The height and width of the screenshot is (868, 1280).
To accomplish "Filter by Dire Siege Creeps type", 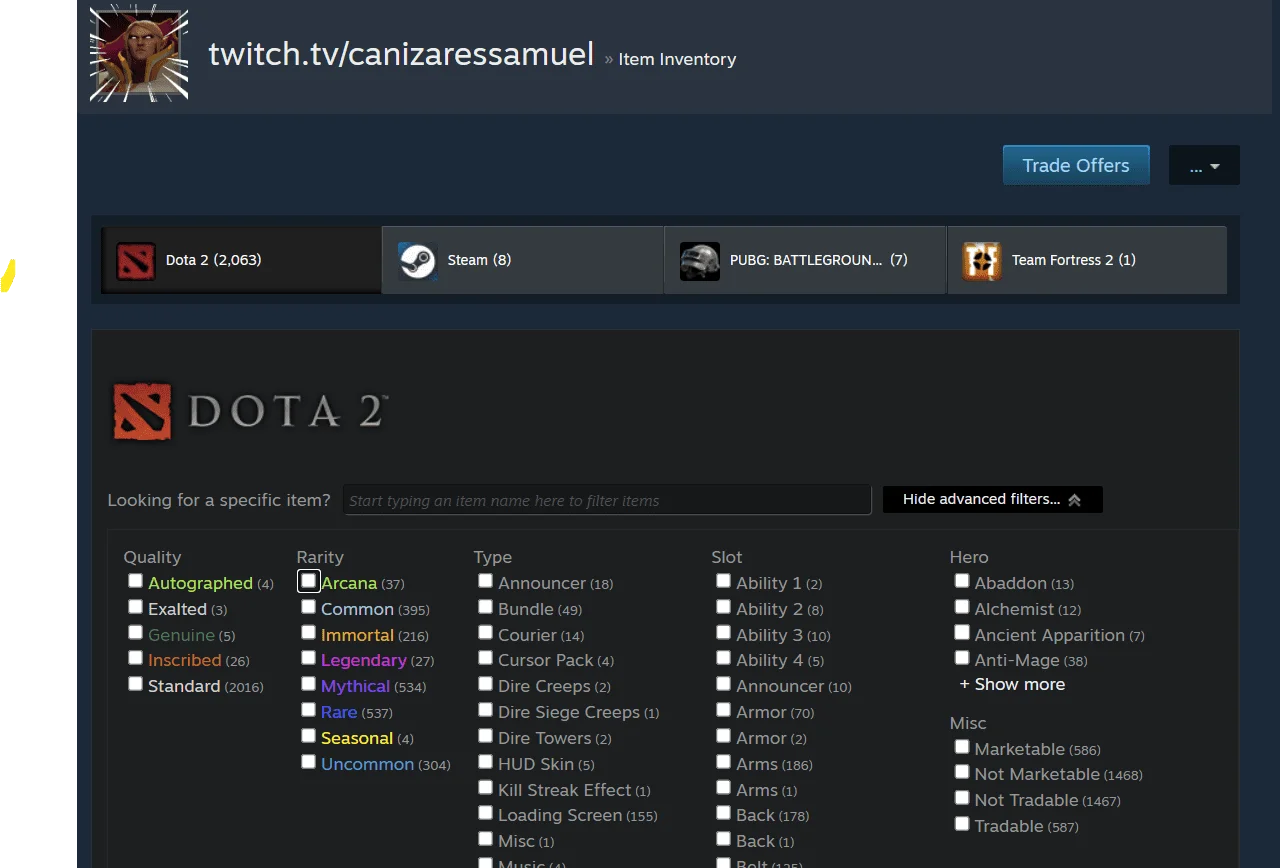I will click(485, 710).
